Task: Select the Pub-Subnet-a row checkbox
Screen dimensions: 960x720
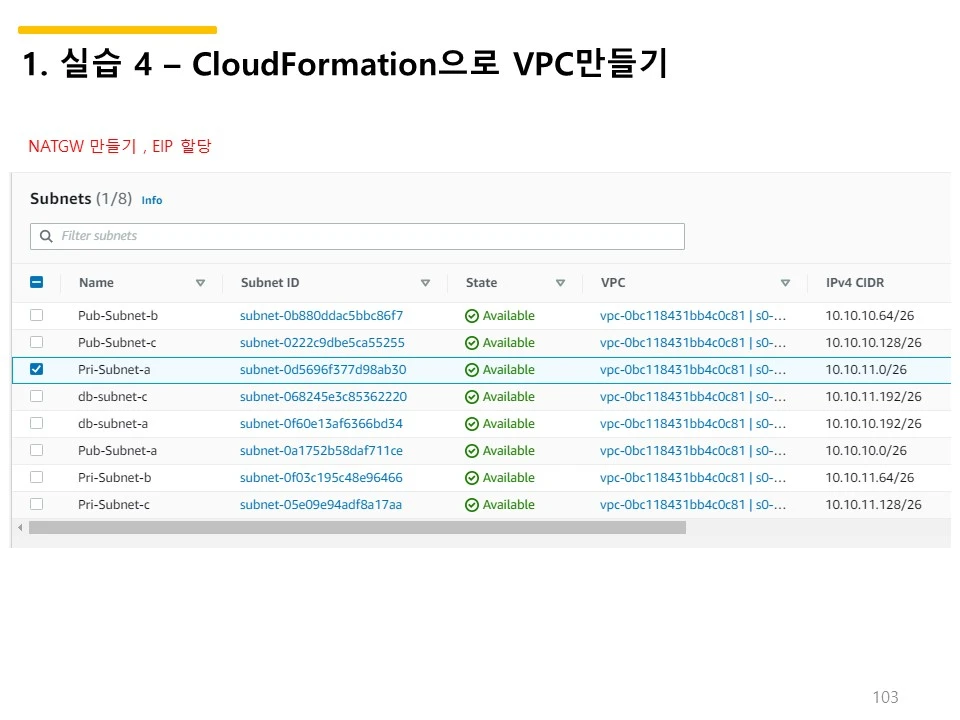Action: [37, 450]
